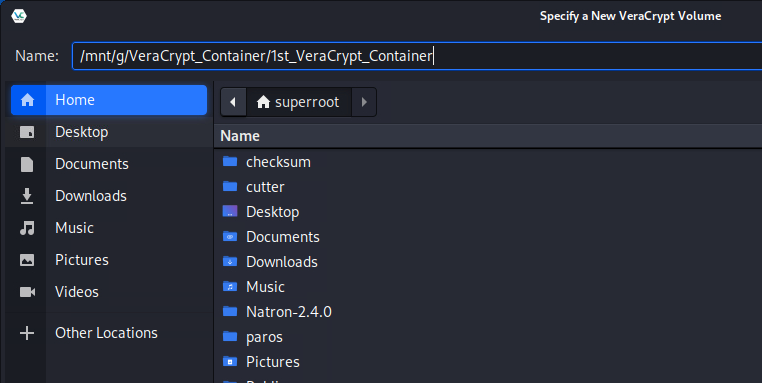Image resolution: width=762 pixels, height=383 pixels.
Task: Click inside the Name path input field
Action: click(x=417, y=56)
